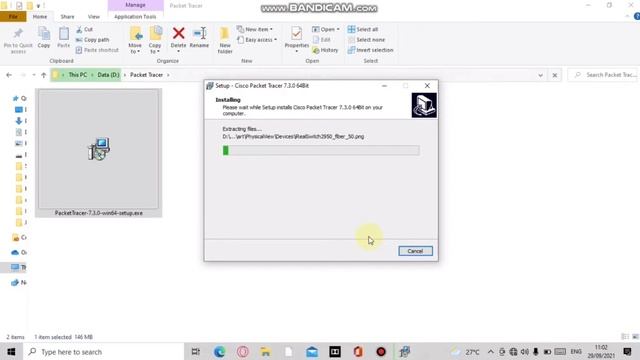Viewport: 640px width, 360px height.
Task: Click Data (D:) in address bar
Action: tap(108, 75)
